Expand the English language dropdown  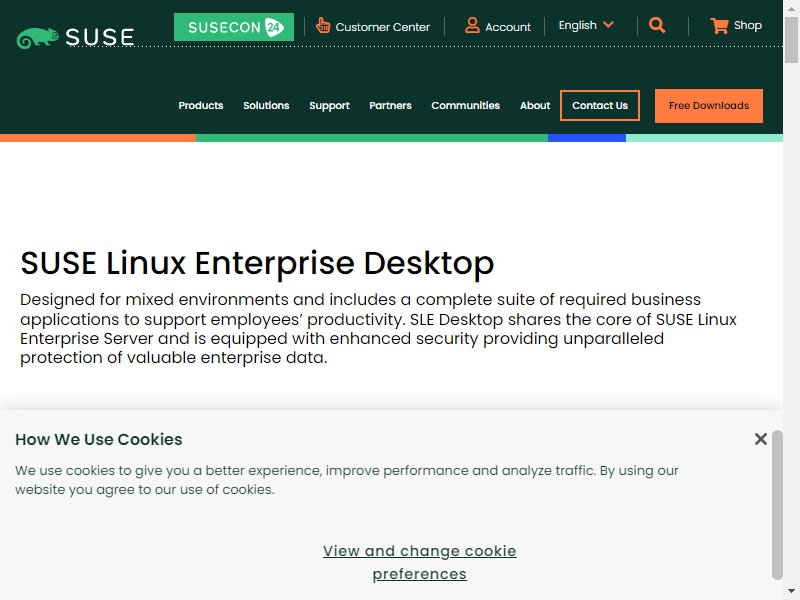[x=586, y=25]
